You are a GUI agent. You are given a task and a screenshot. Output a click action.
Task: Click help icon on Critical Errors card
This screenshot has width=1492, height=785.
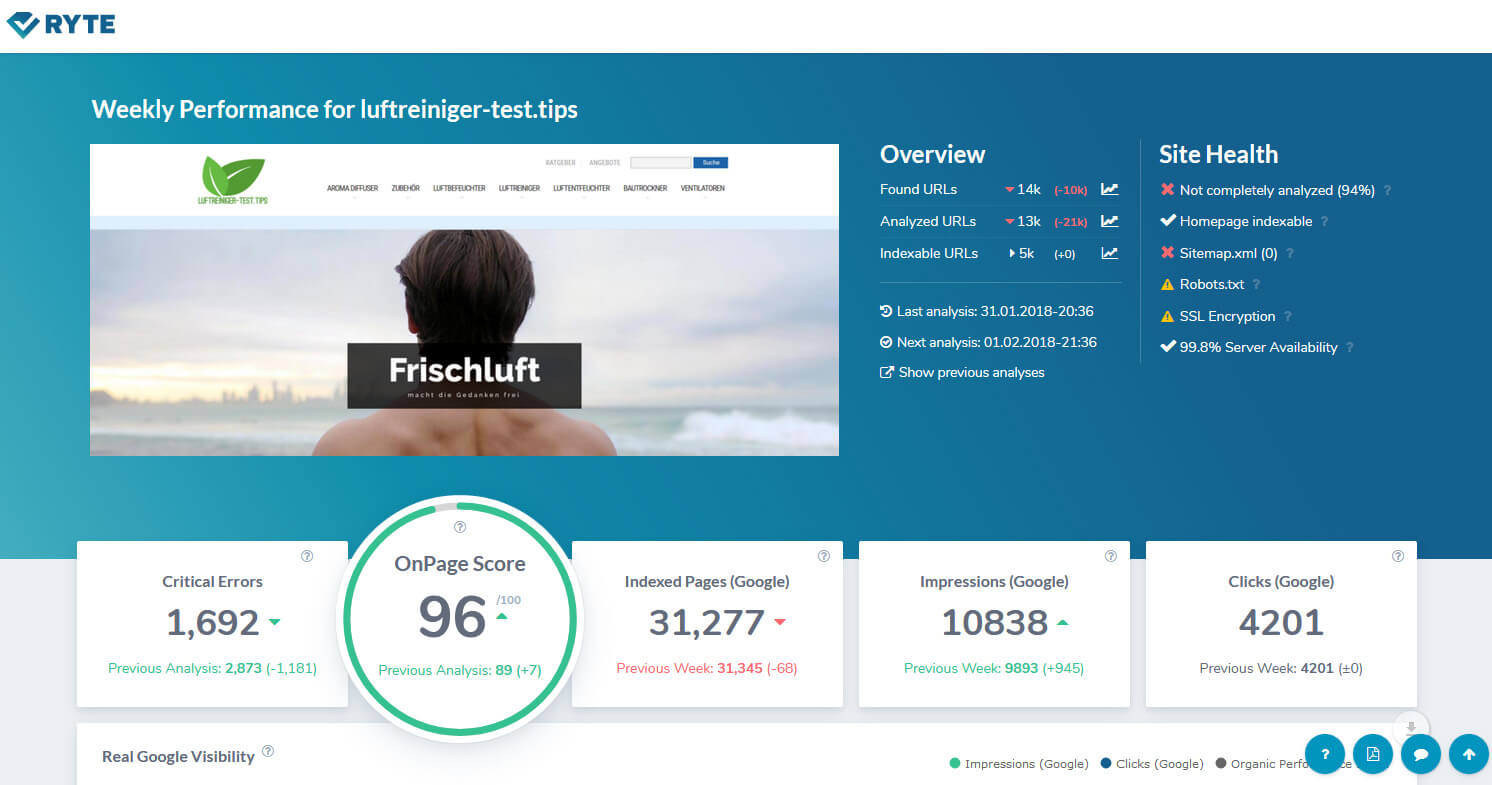(x=307, y=556)
